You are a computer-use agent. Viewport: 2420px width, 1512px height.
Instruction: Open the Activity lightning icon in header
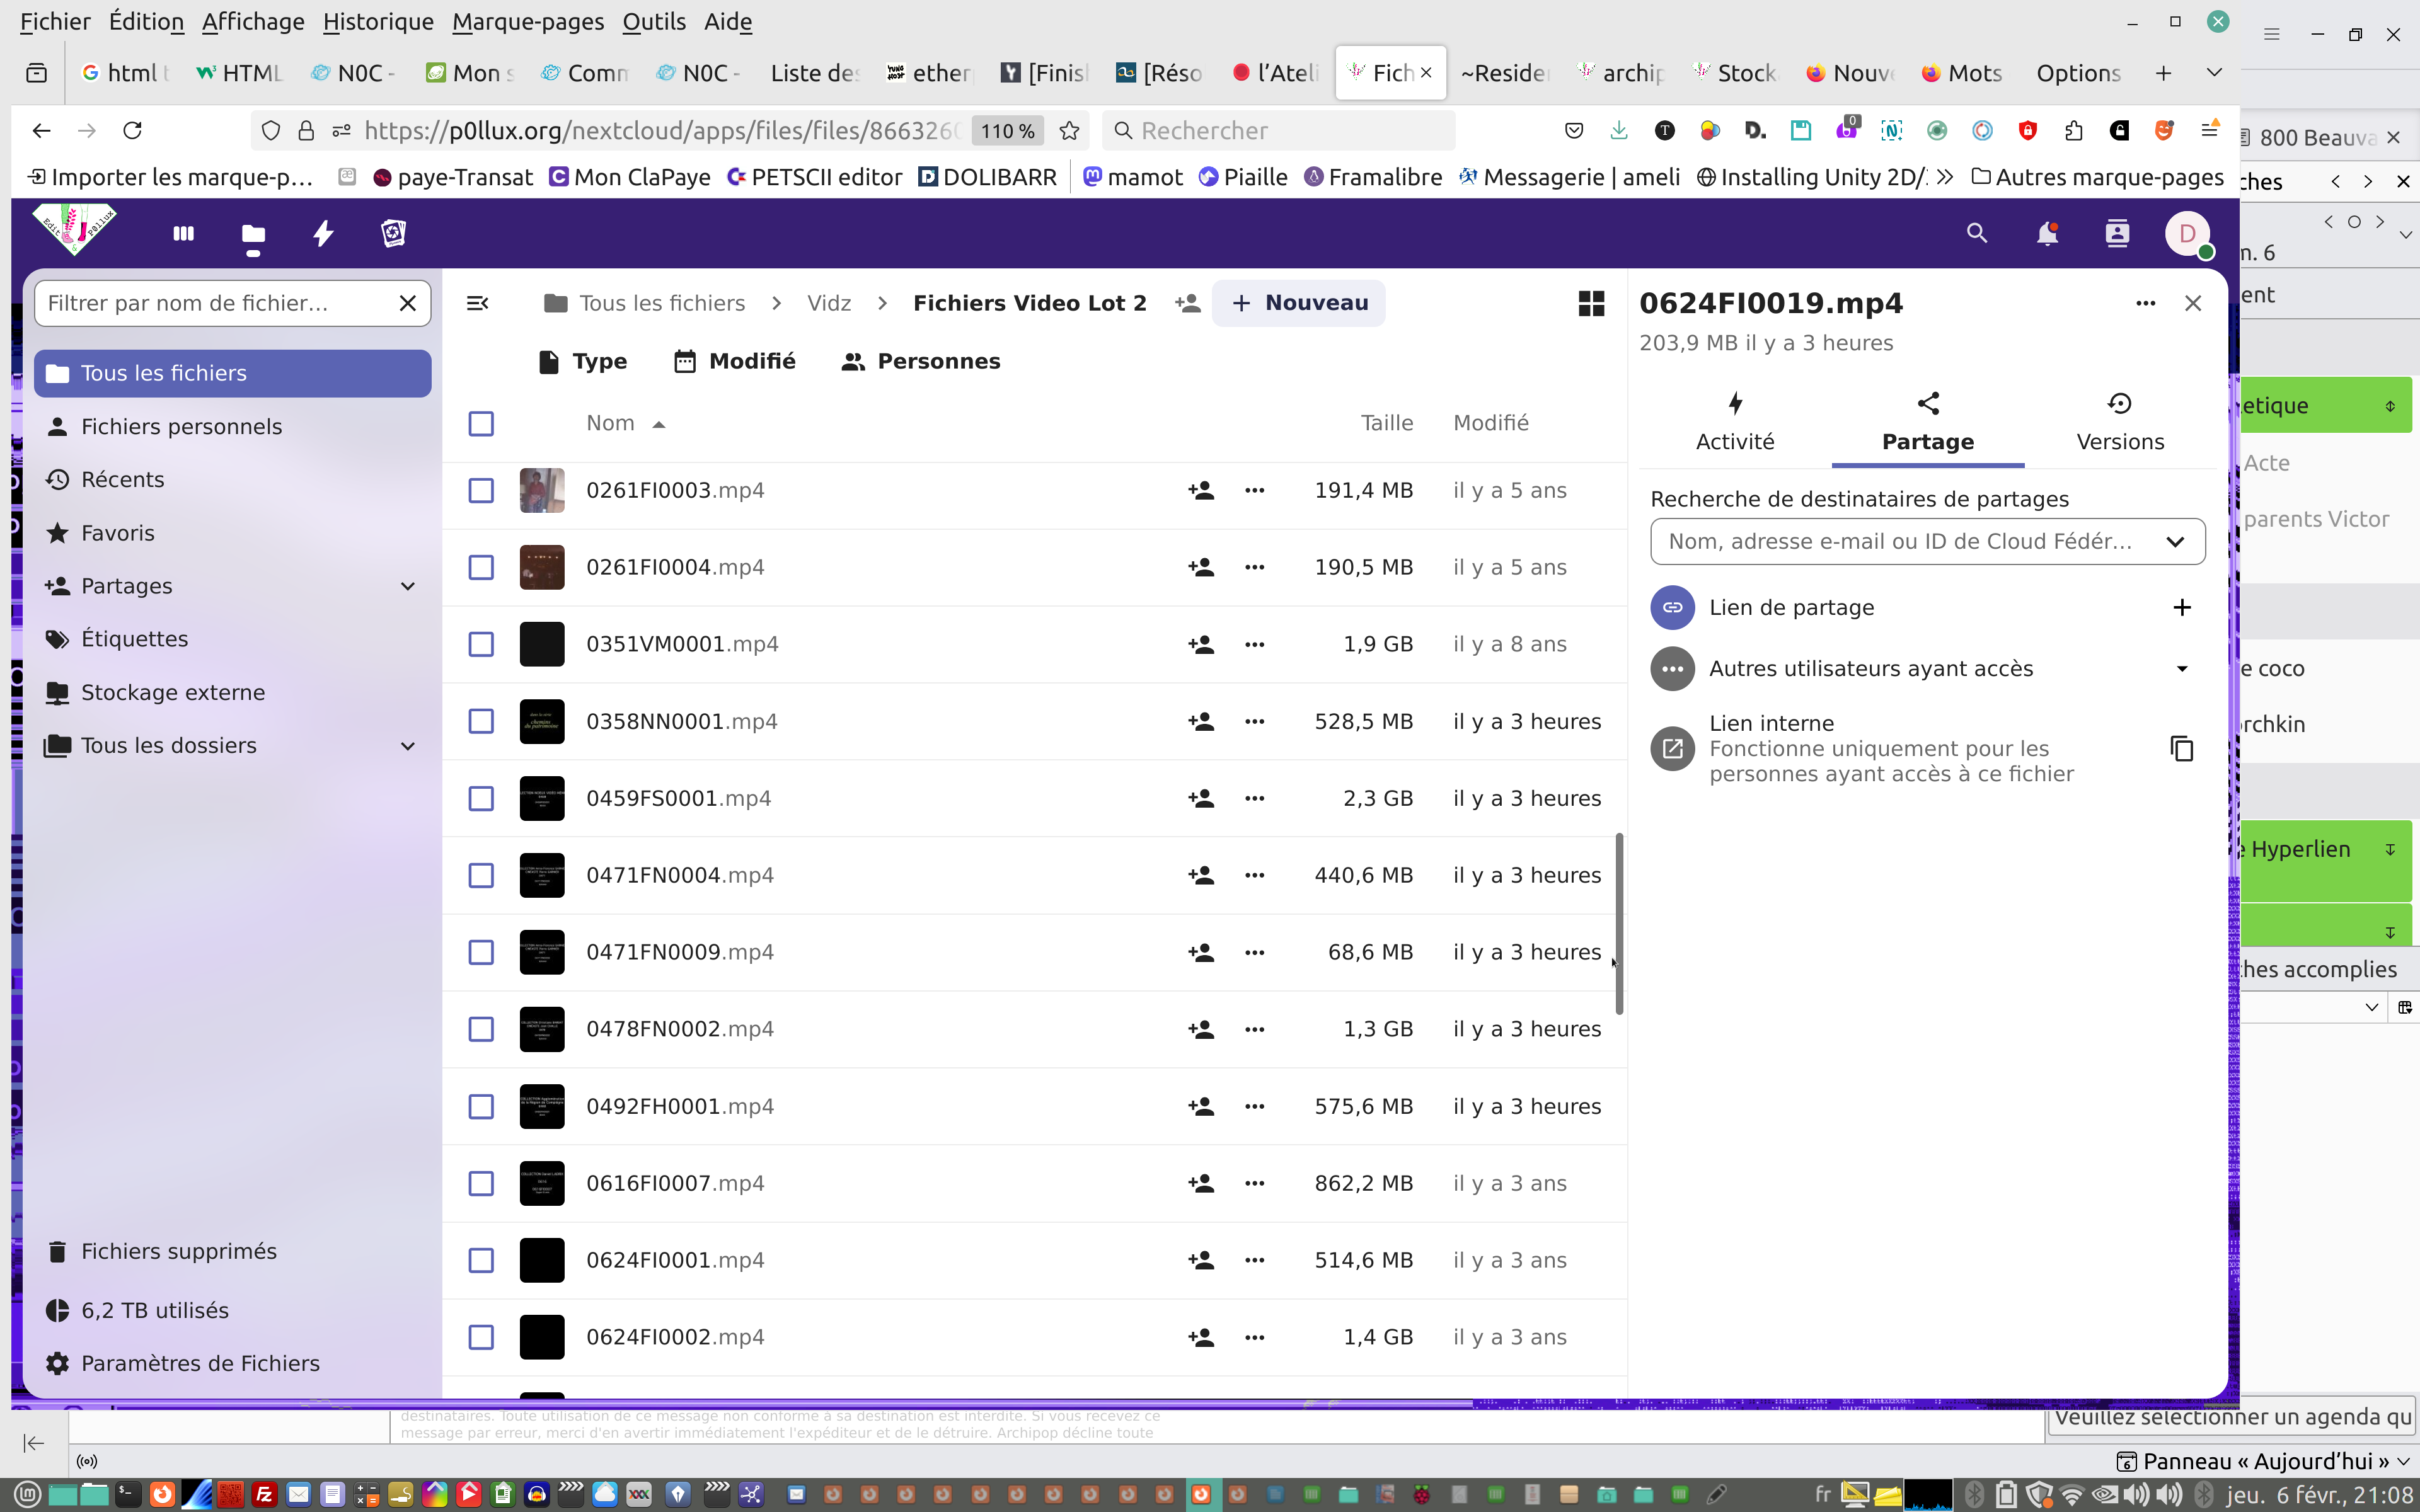pyautogui.click(x=323, y=234)
